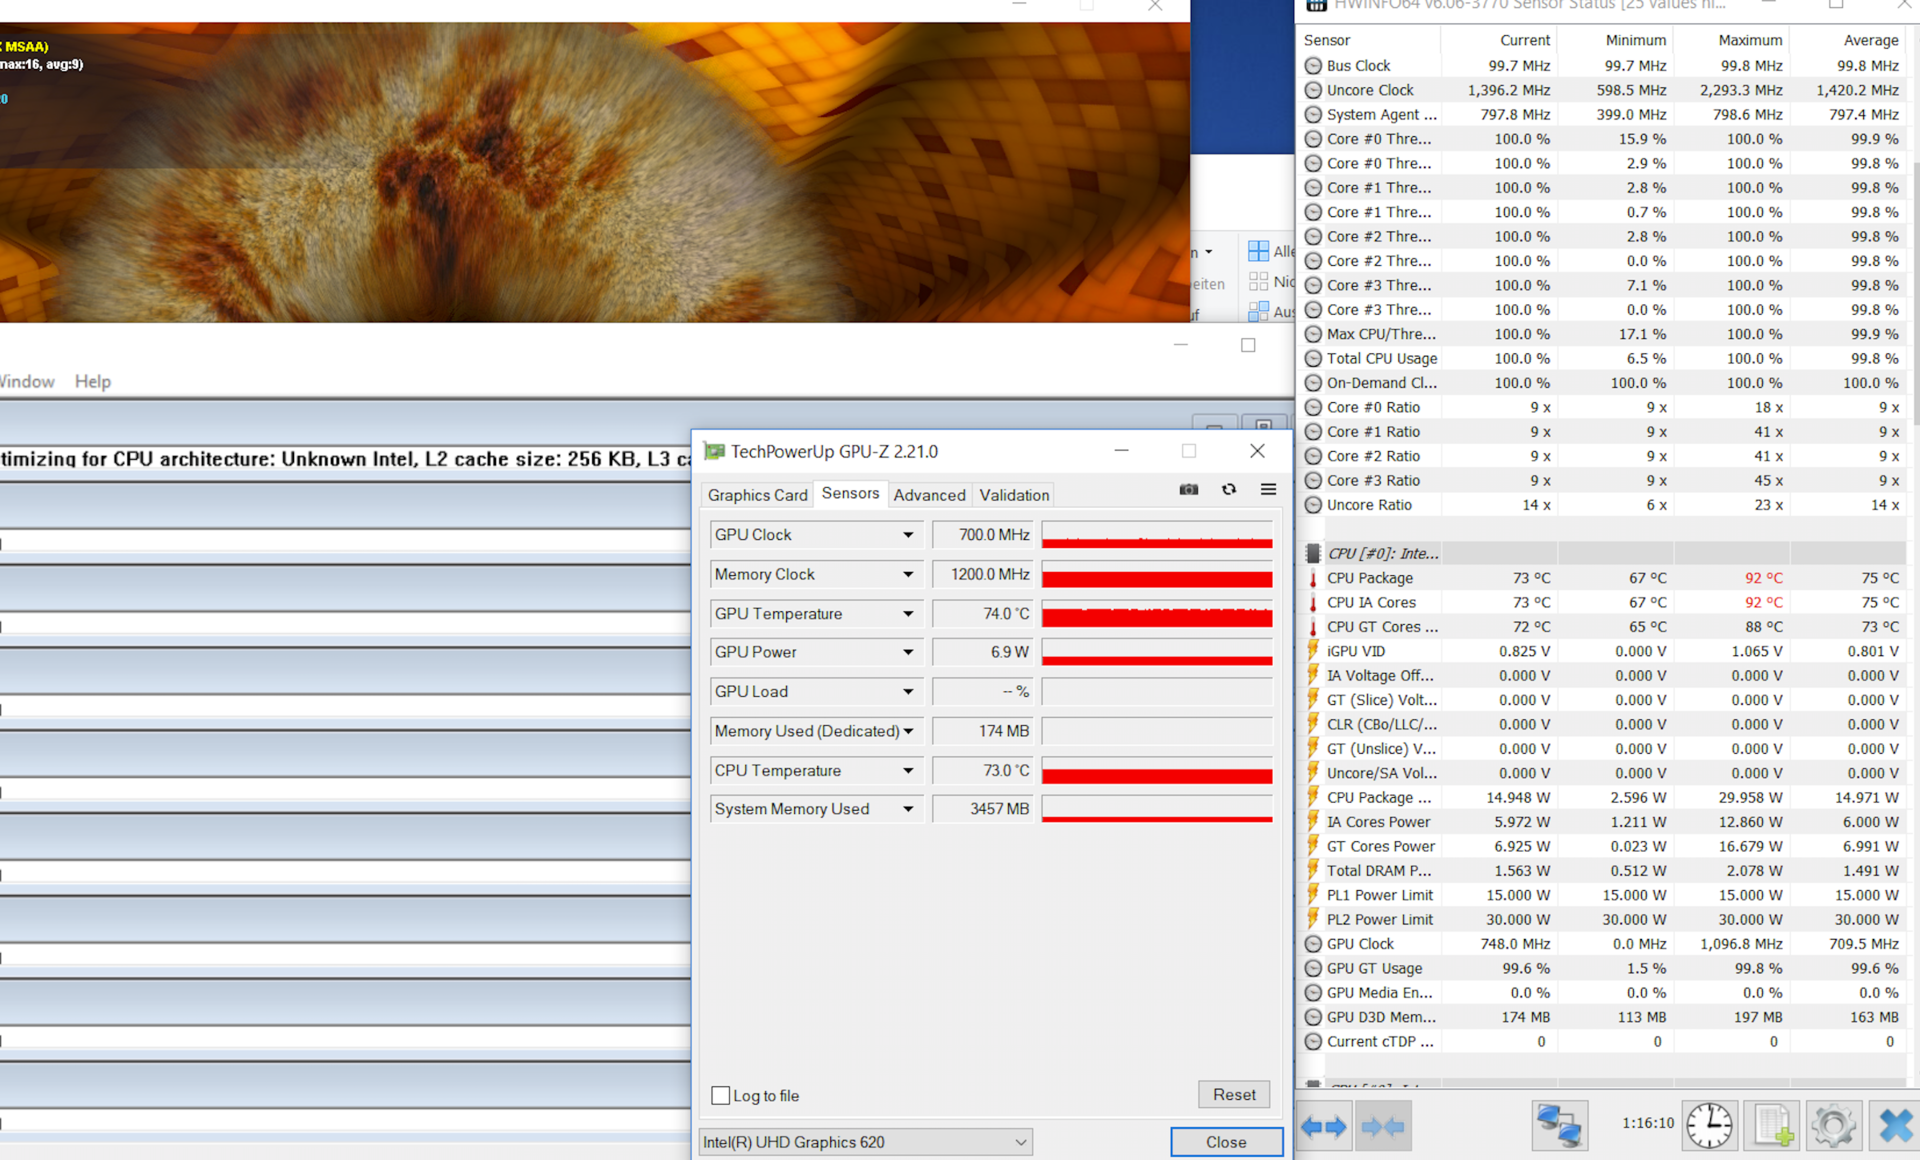Click the iGPU VID lightning bolt icon
1920x1160 pixels.
[x=1313, y=651]
